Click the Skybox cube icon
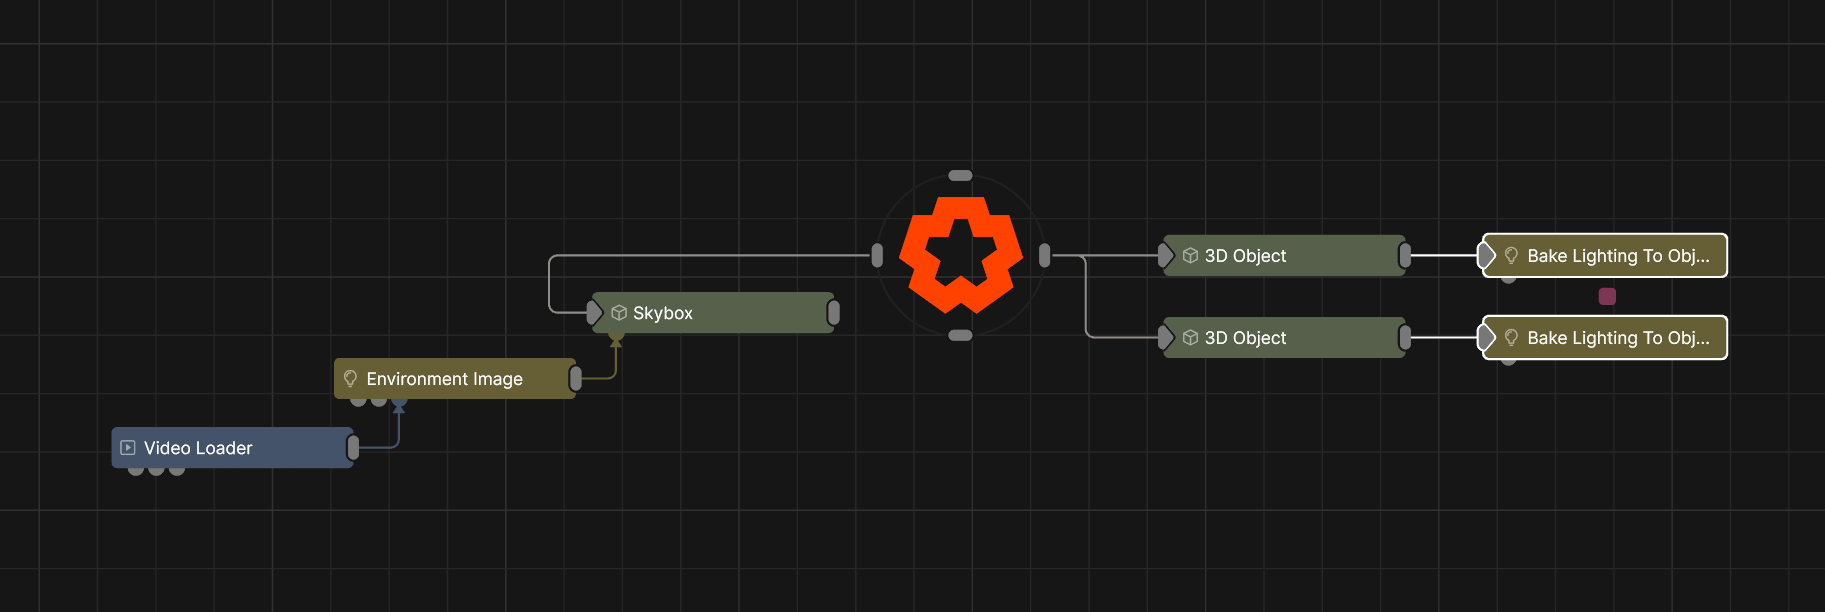Image resolution: width=1825 pixels, height=612 pixels. click(x=619, y=313)
